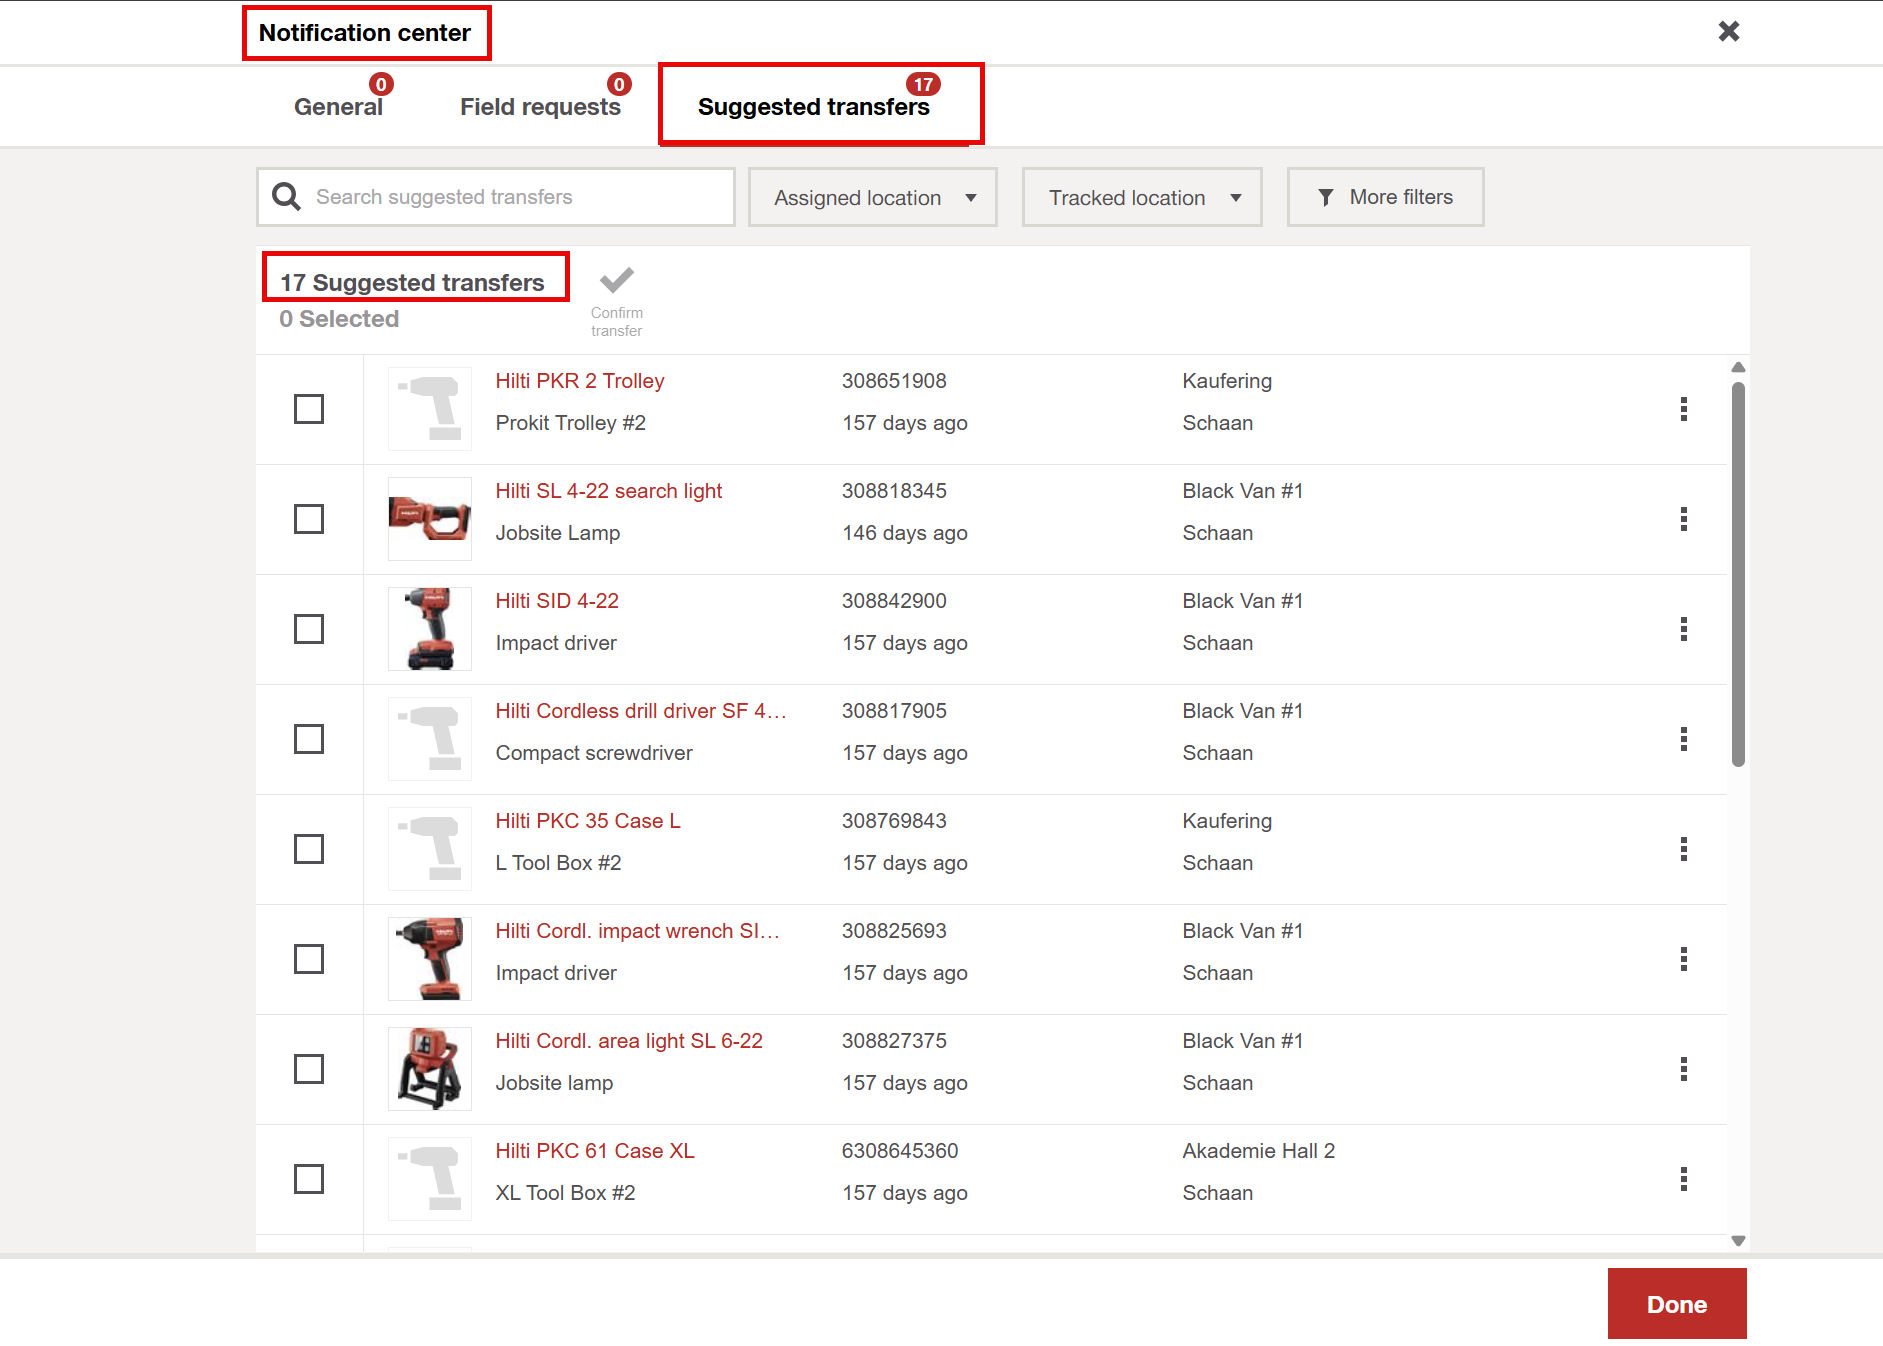Open more options for Hilti PKC 35 Case L
The image size is (1883, 1346).
tap(1684, 849)
